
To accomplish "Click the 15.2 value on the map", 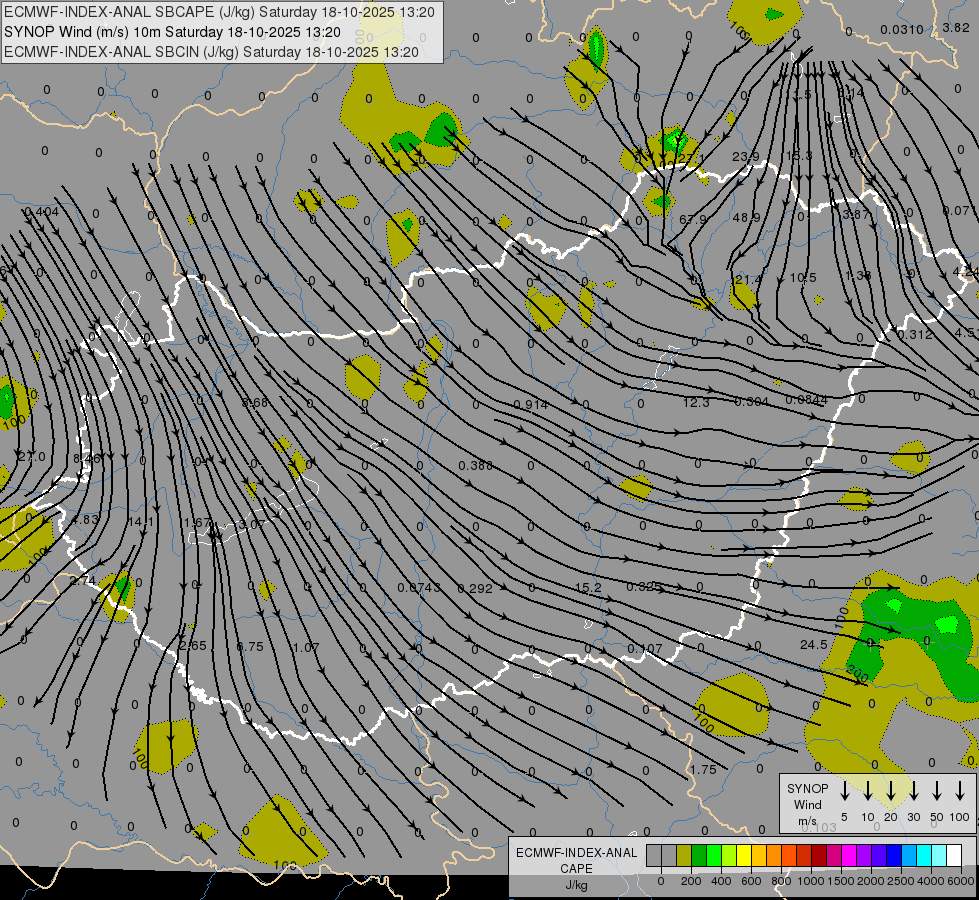I will click(588, 588).
